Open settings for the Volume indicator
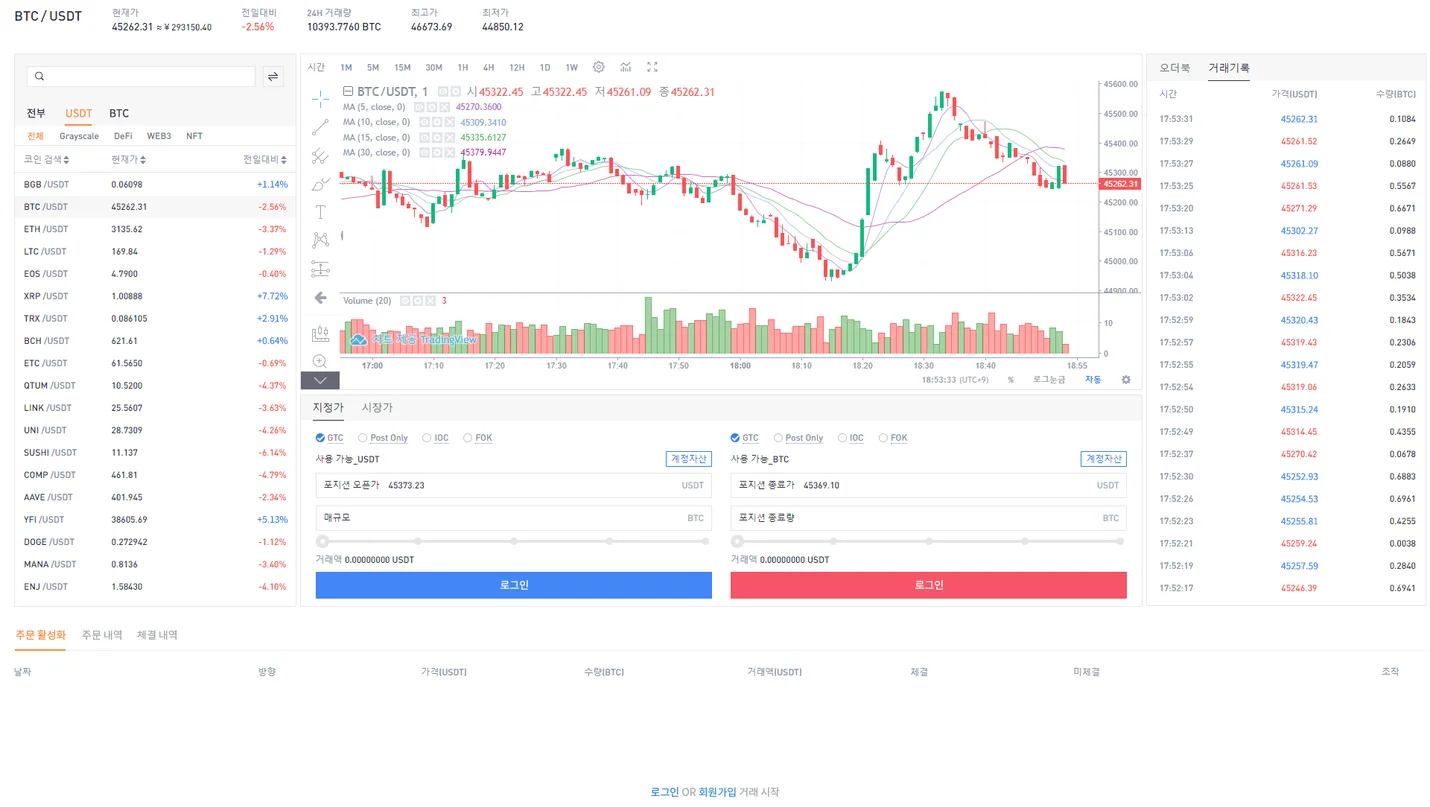Screen dimensions: 1430x807 418,300
